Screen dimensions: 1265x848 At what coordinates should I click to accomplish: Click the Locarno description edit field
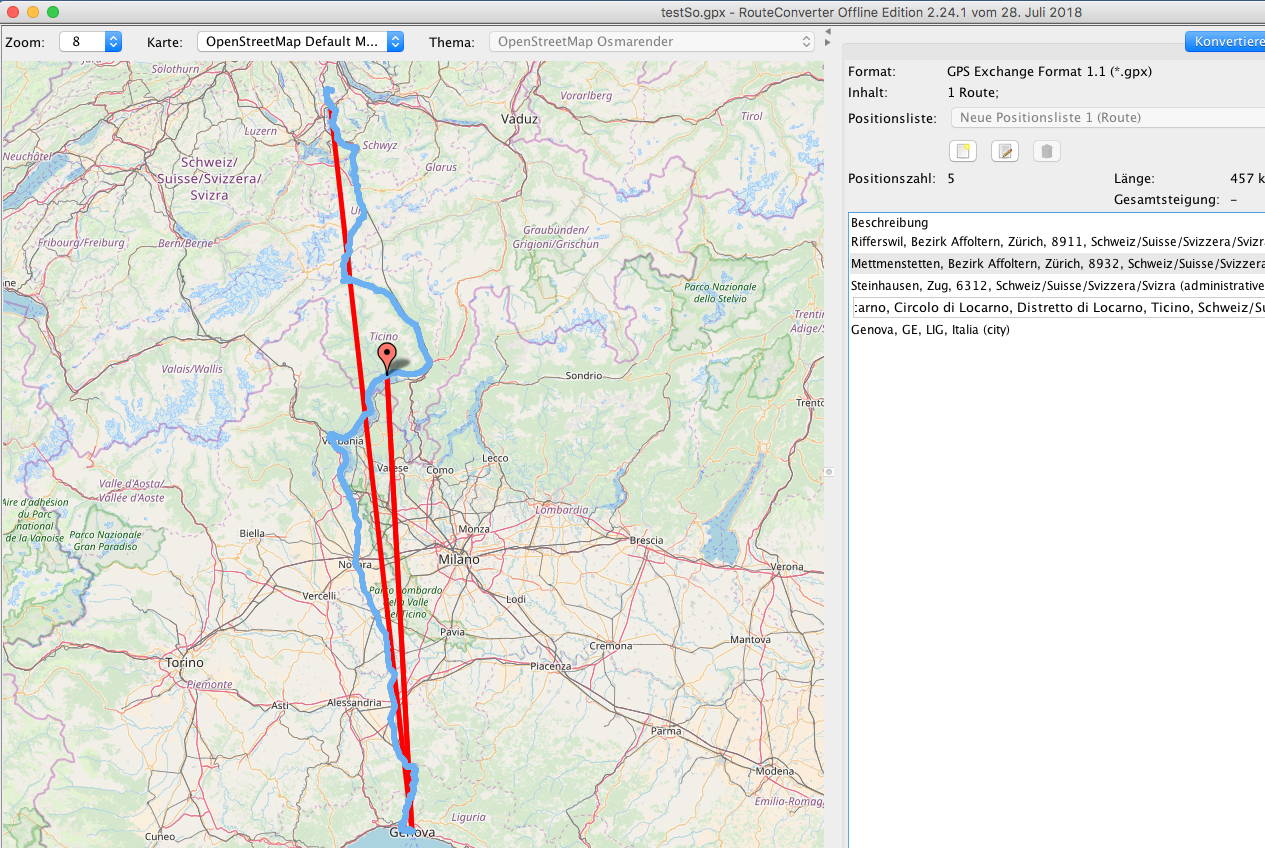coord(1056,308)
